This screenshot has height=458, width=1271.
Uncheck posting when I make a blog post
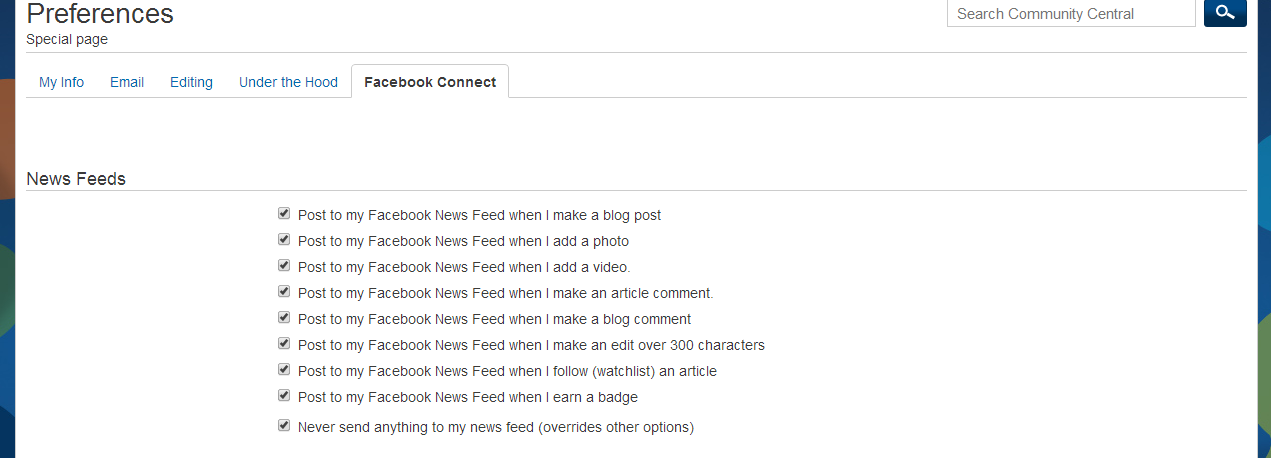click(284, 214)
